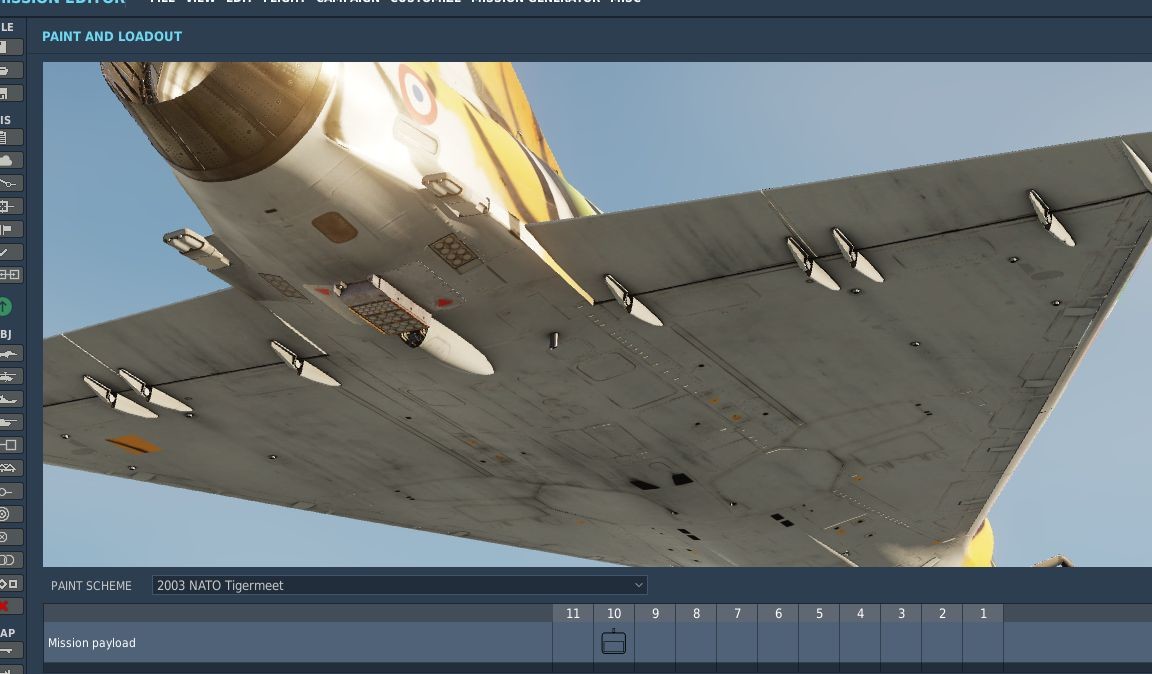Open the Paint Scheme dropdown
The width and height of the screenshot is (1152, 674).
[x=399, y=585]
